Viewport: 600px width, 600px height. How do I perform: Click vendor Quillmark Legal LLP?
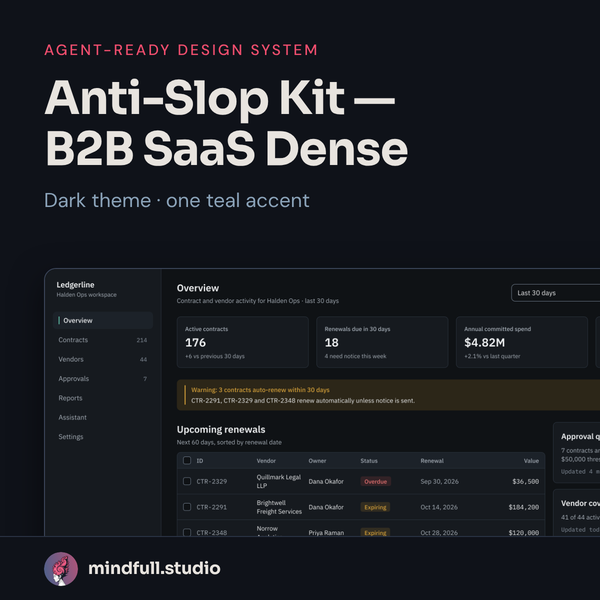(279, 481)
